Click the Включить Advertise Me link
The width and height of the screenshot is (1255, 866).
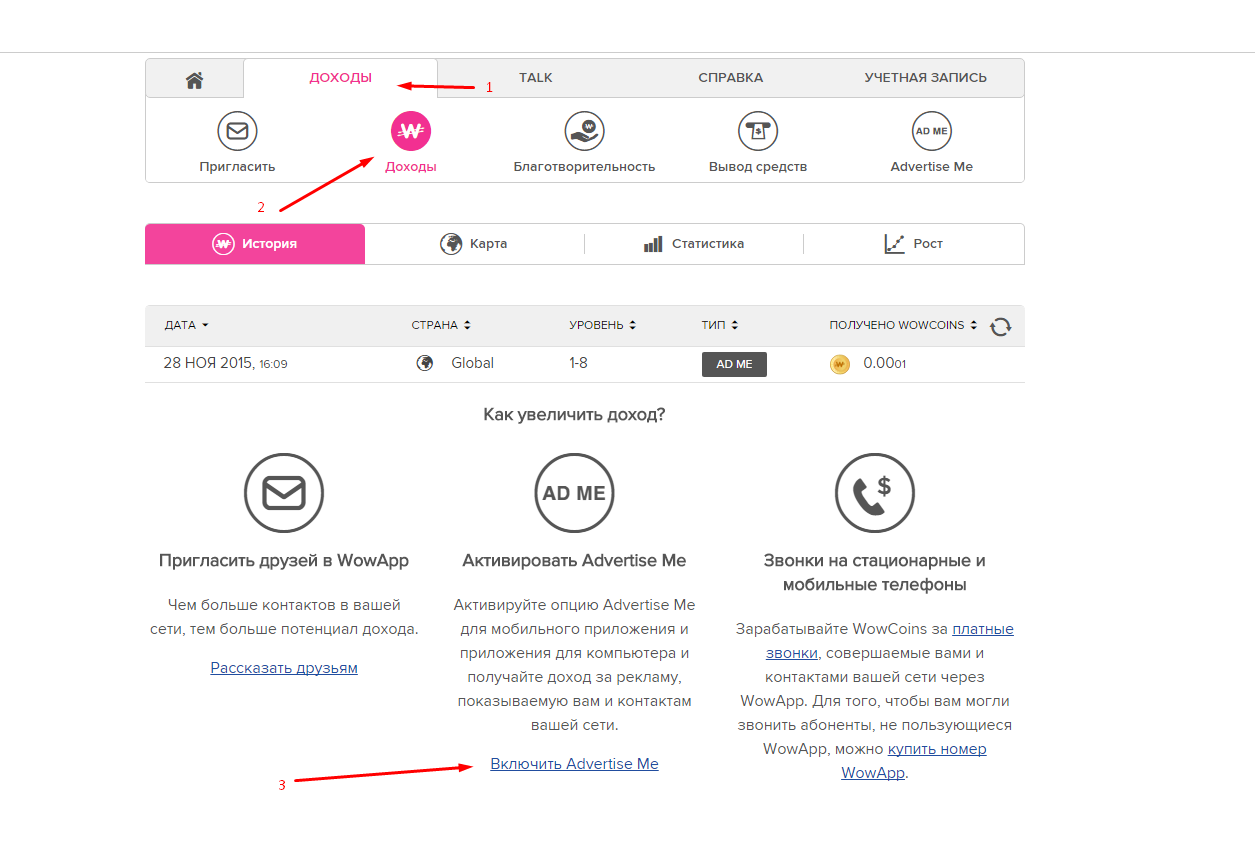tap(574, 764)
